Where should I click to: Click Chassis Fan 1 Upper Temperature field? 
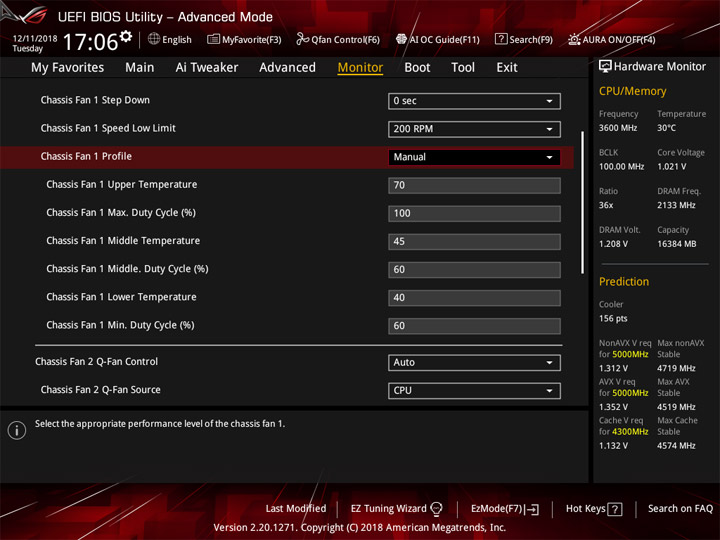474,185
